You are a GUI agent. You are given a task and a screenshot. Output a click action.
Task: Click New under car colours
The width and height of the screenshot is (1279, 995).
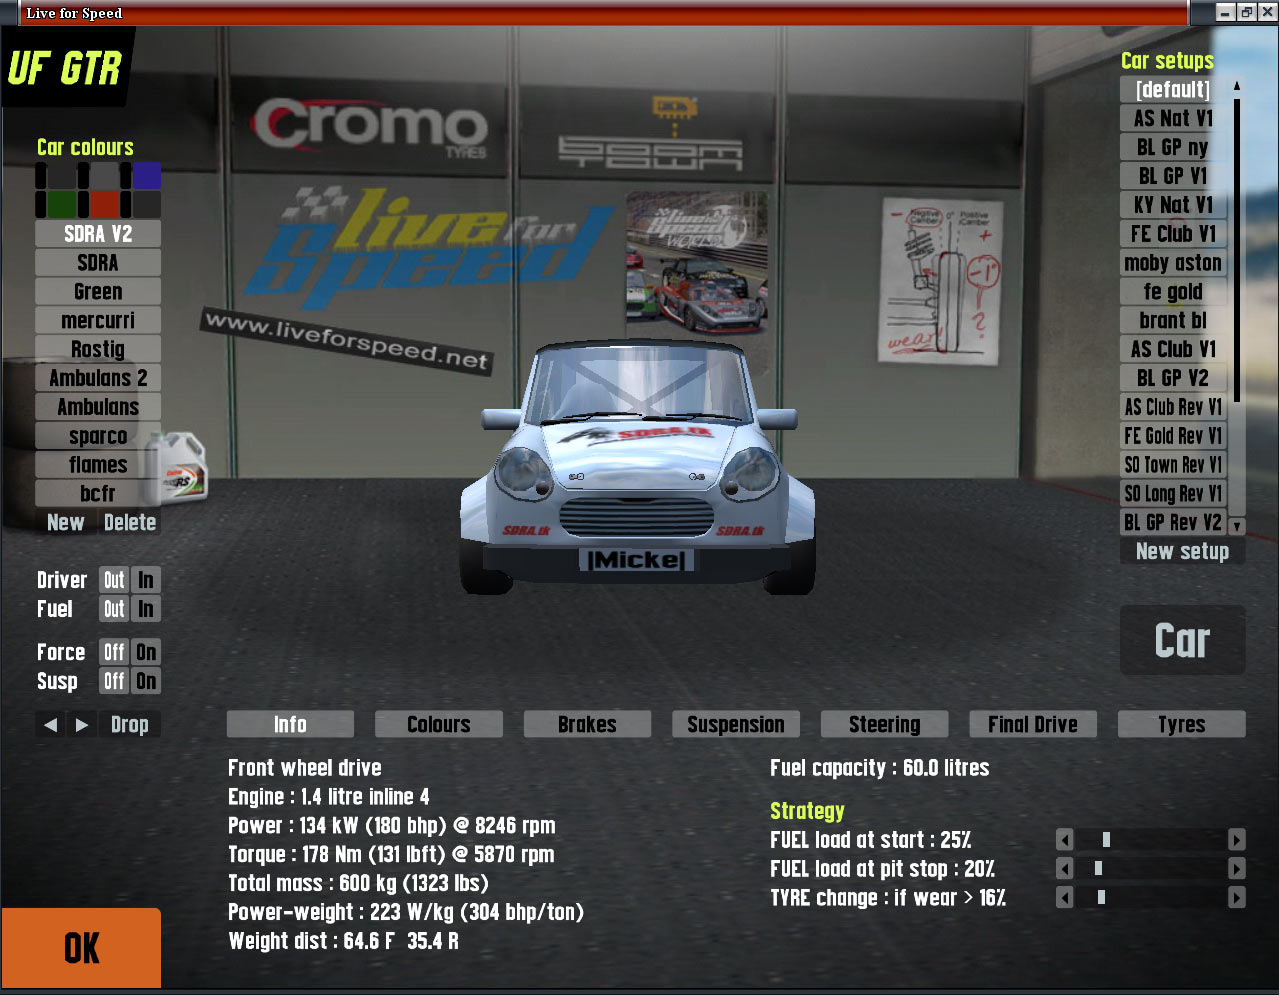coord(66,522)
